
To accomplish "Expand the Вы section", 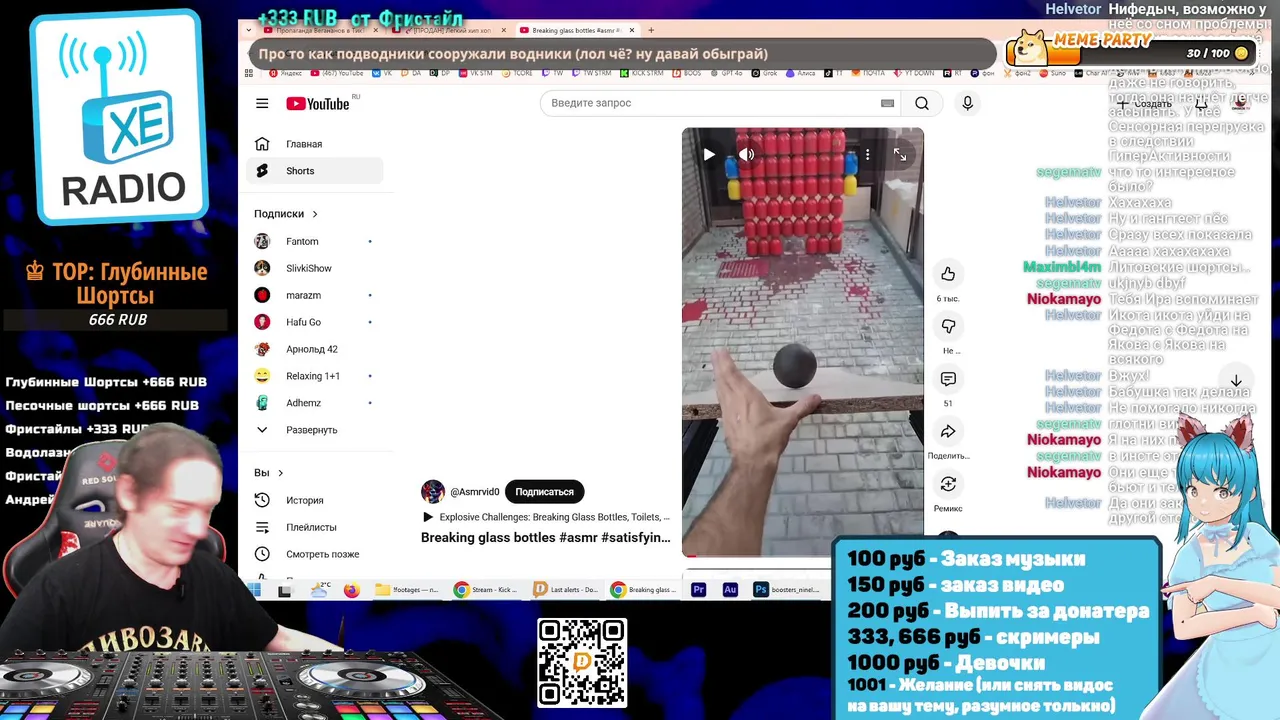I will 269,473.
